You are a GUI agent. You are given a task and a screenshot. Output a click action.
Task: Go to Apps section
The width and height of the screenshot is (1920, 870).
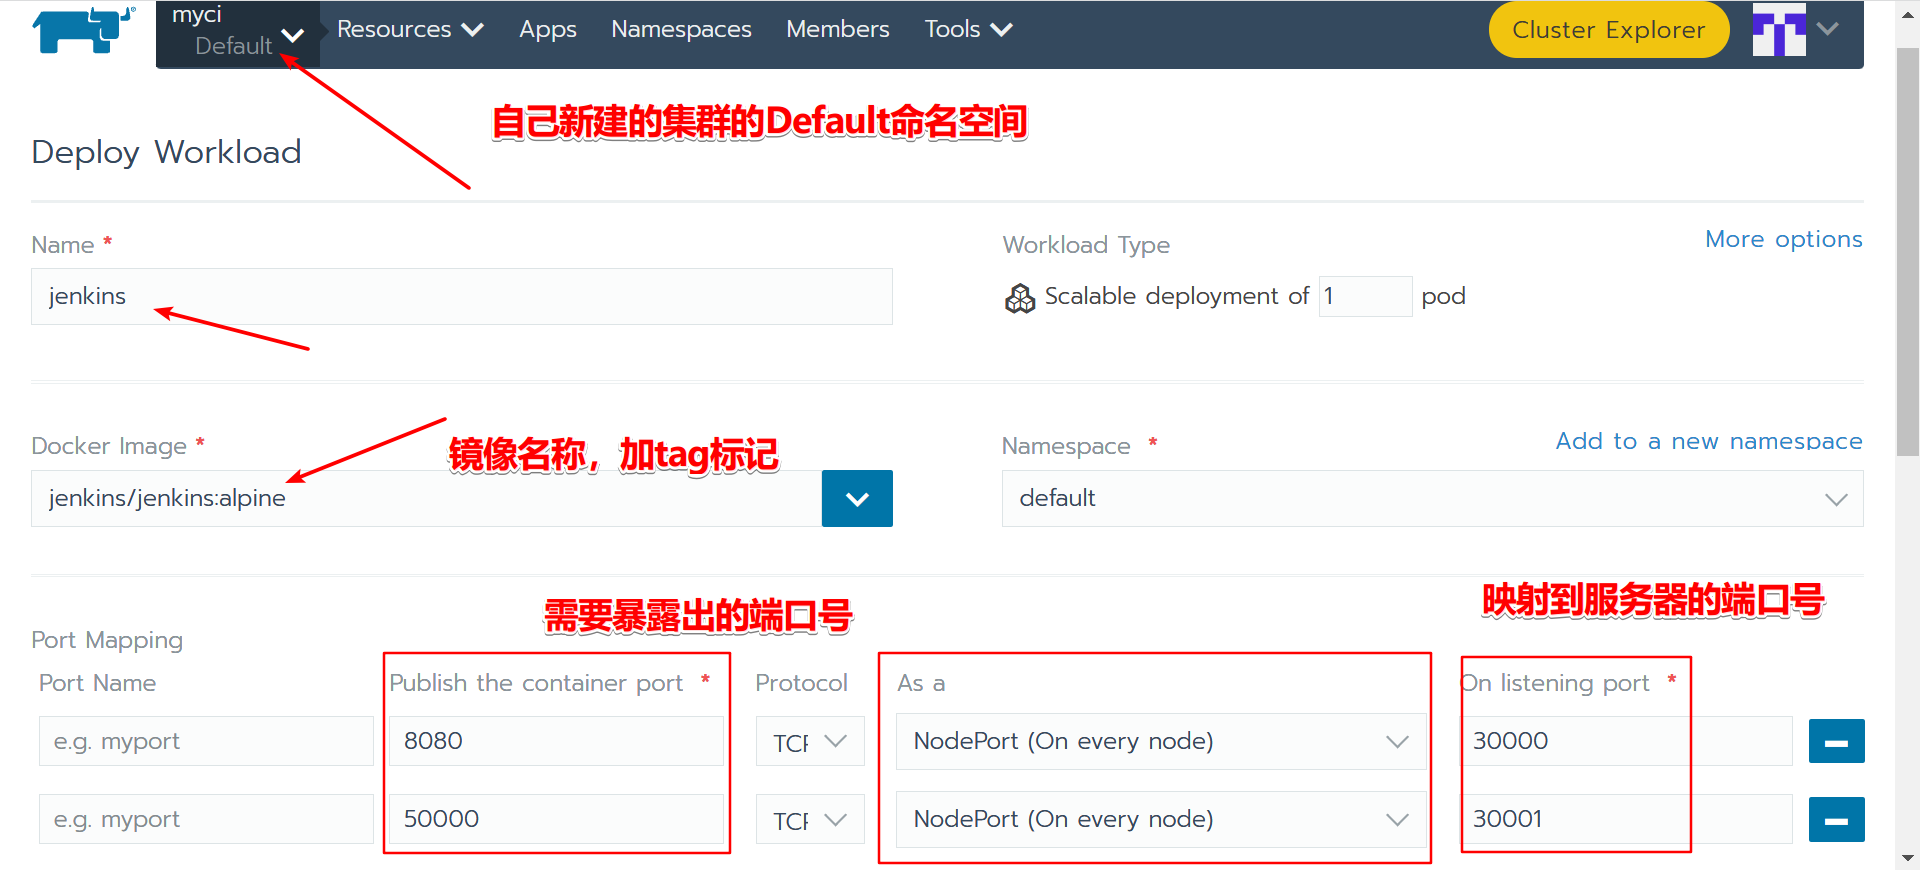click(x=548, y=30)
